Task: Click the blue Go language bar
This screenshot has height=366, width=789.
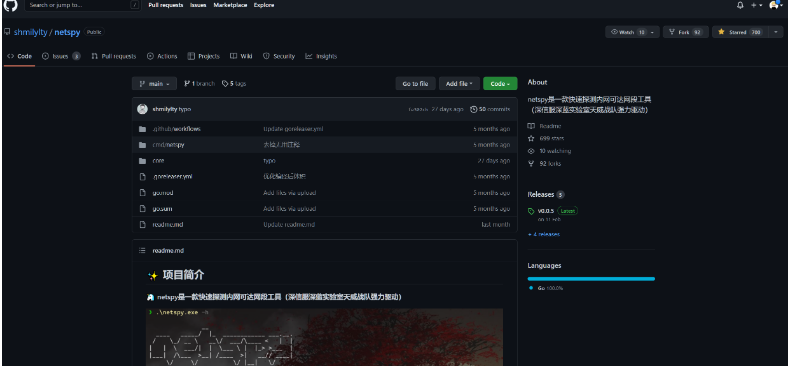Action: pyautogui.click(x=591, y=278)
